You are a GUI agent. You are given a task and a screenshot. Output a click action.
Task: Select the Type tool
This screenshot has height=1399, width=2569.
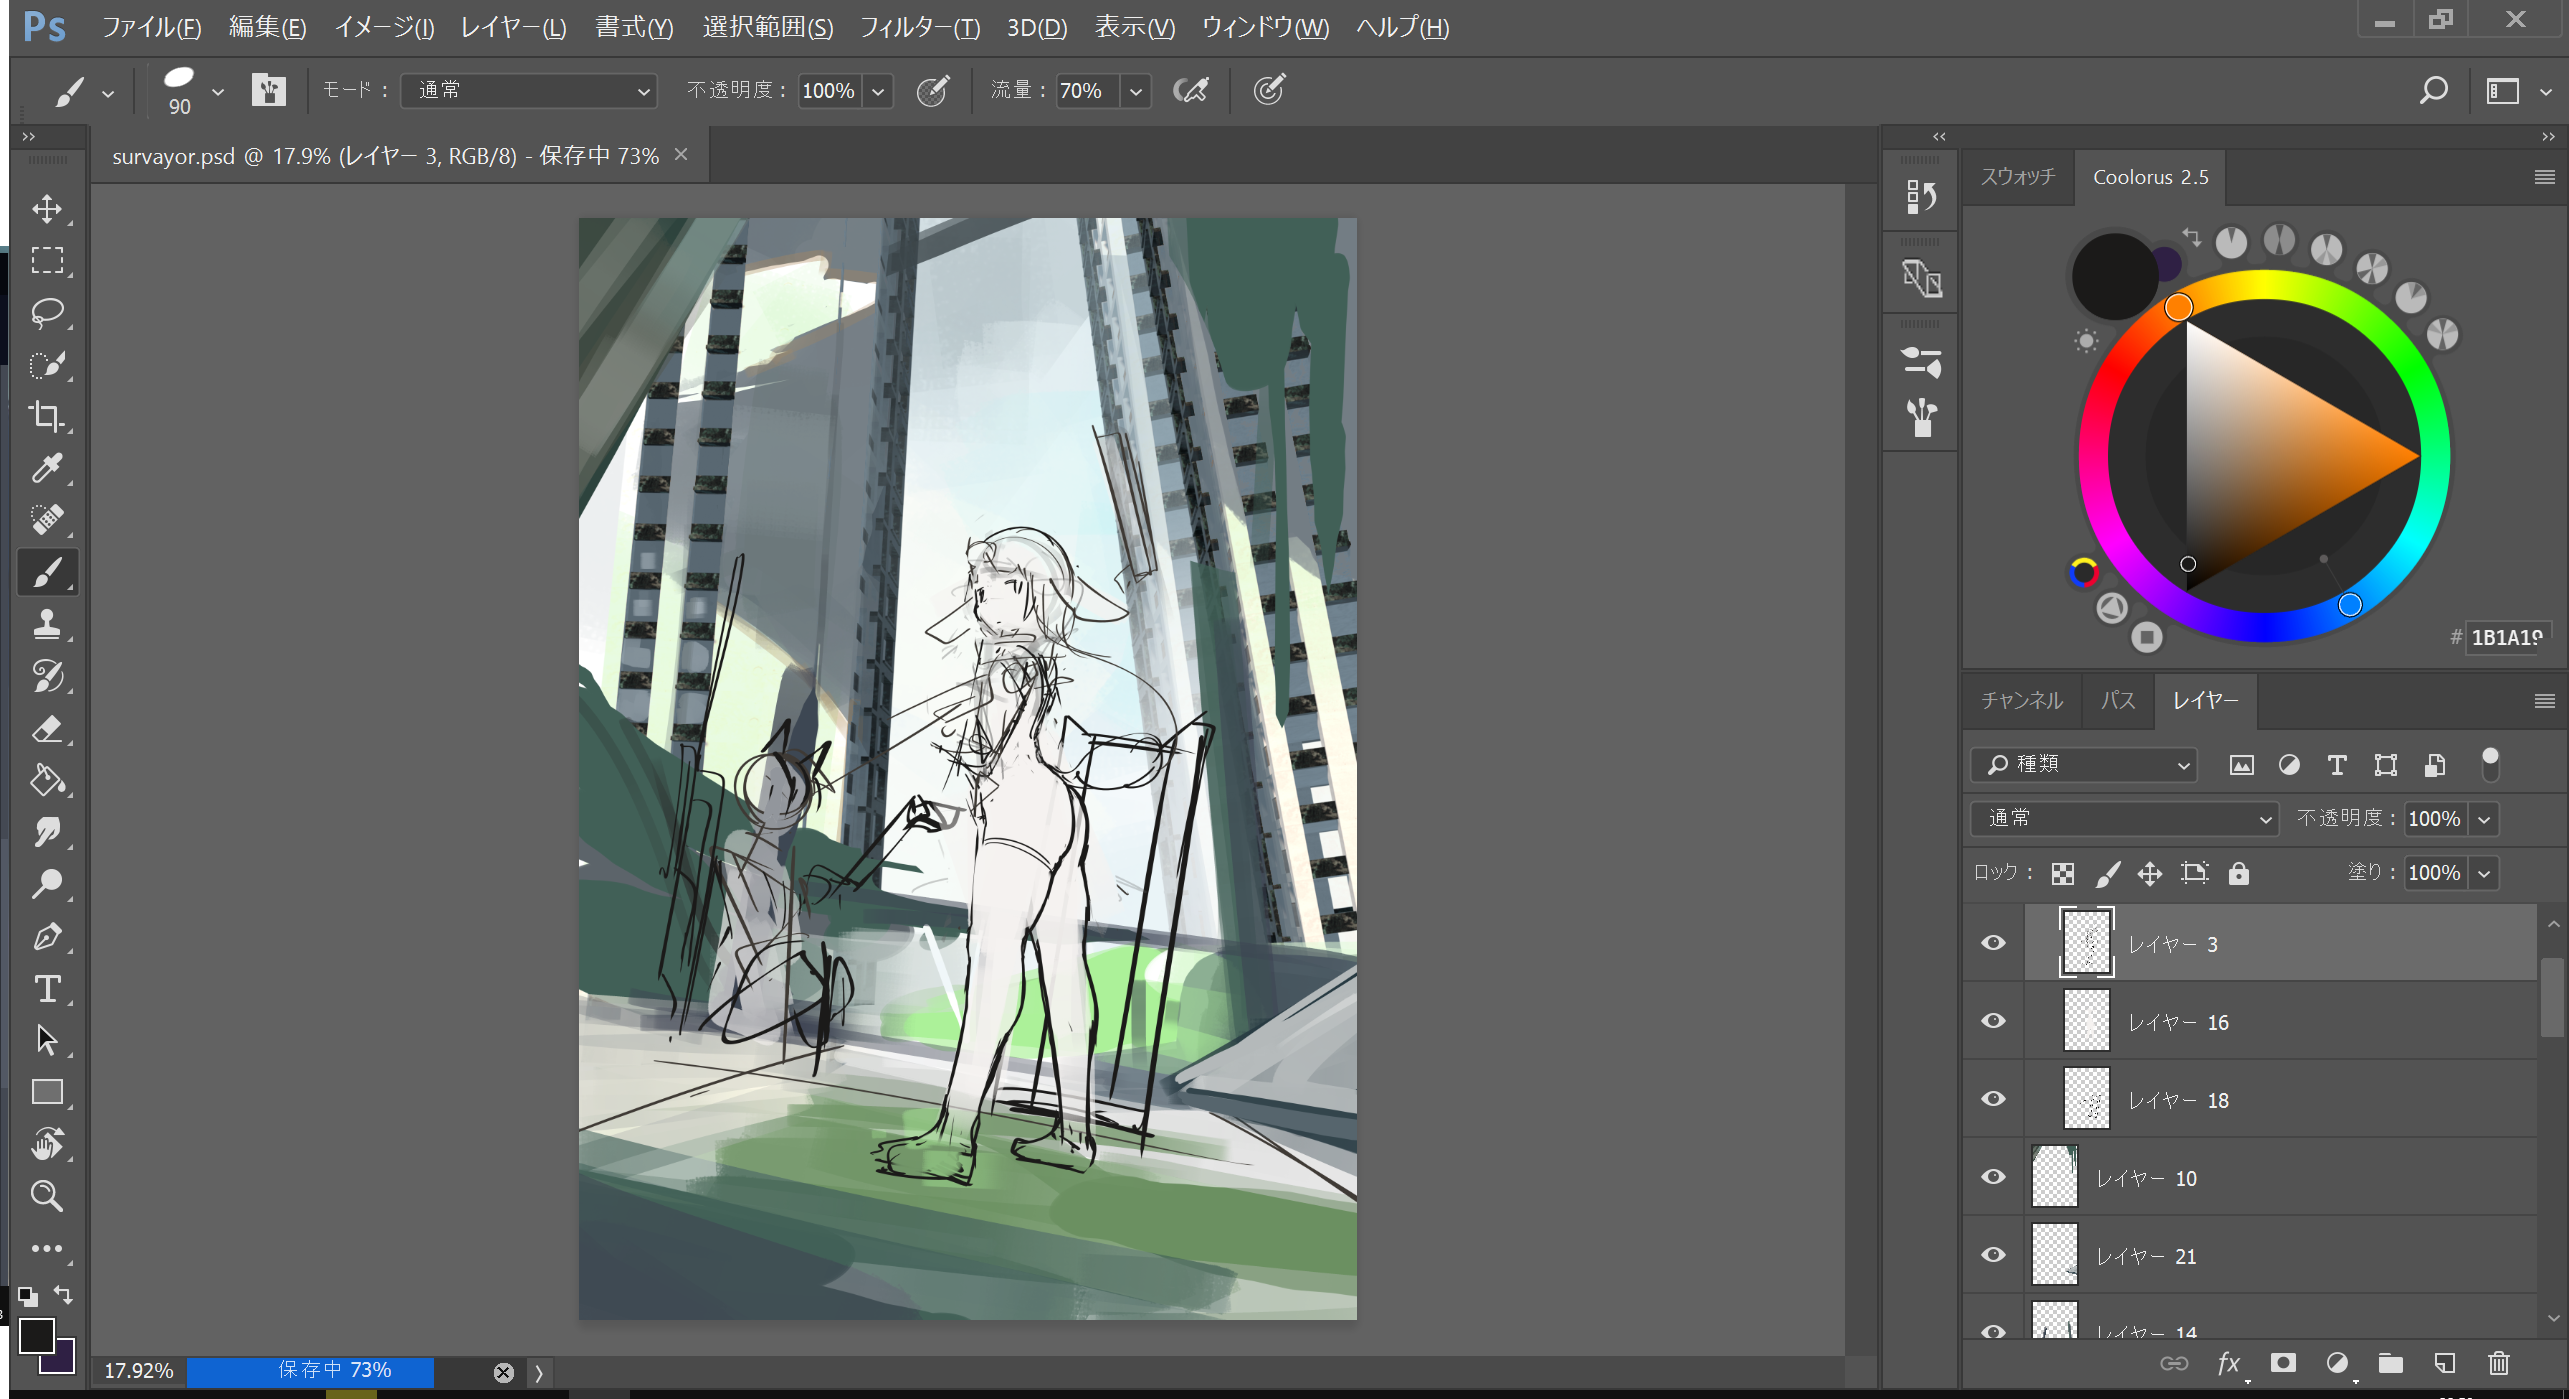pos(47,989)
